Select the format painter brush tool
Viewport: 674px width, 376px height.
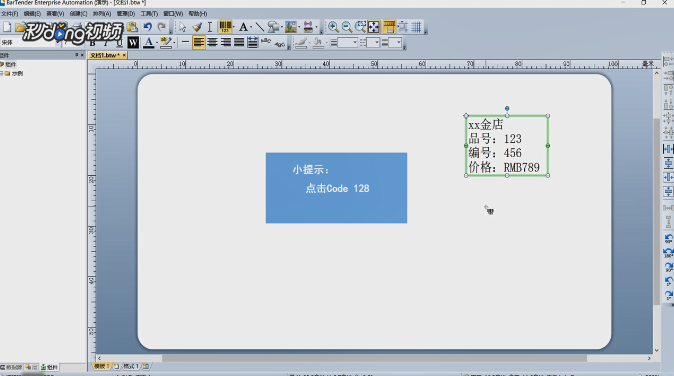tap(197, 27)
